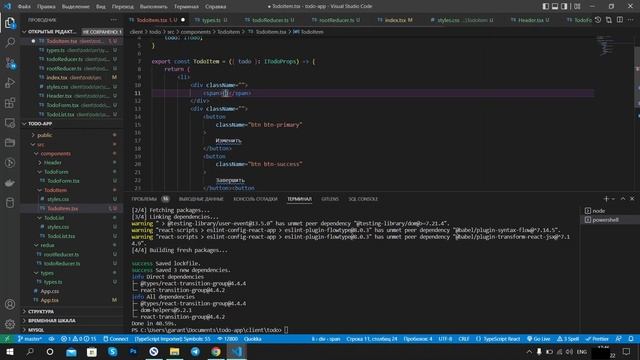Image resolution: width=640 pixels, height=360 pixels.
Task: Click TypeScript React language mode
Action: (x=498, y=339)
